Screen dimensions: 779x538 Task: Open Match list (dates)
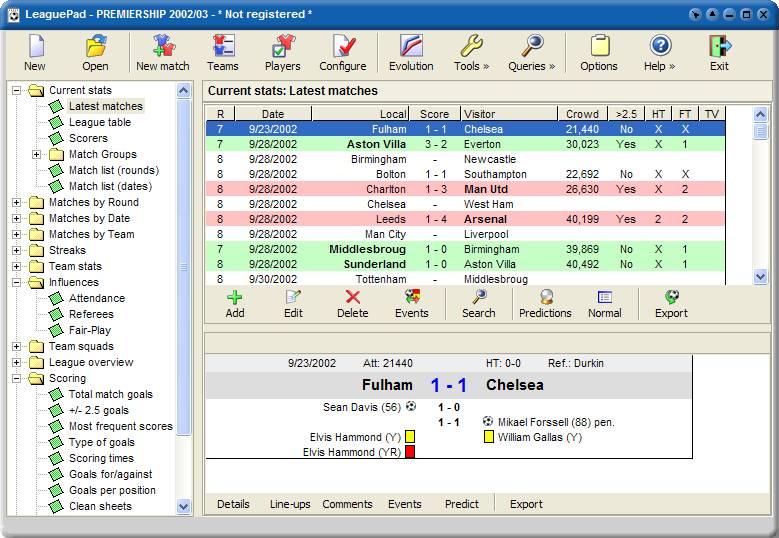tap(110, 186)
